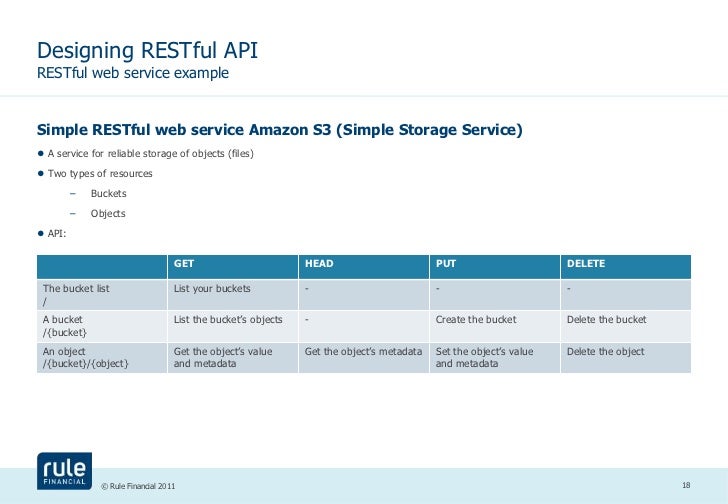Click the 'A bucket /{bucket}' row label
Image resolution: width=728 pixels, height=504 pixels.
point(102,326)
